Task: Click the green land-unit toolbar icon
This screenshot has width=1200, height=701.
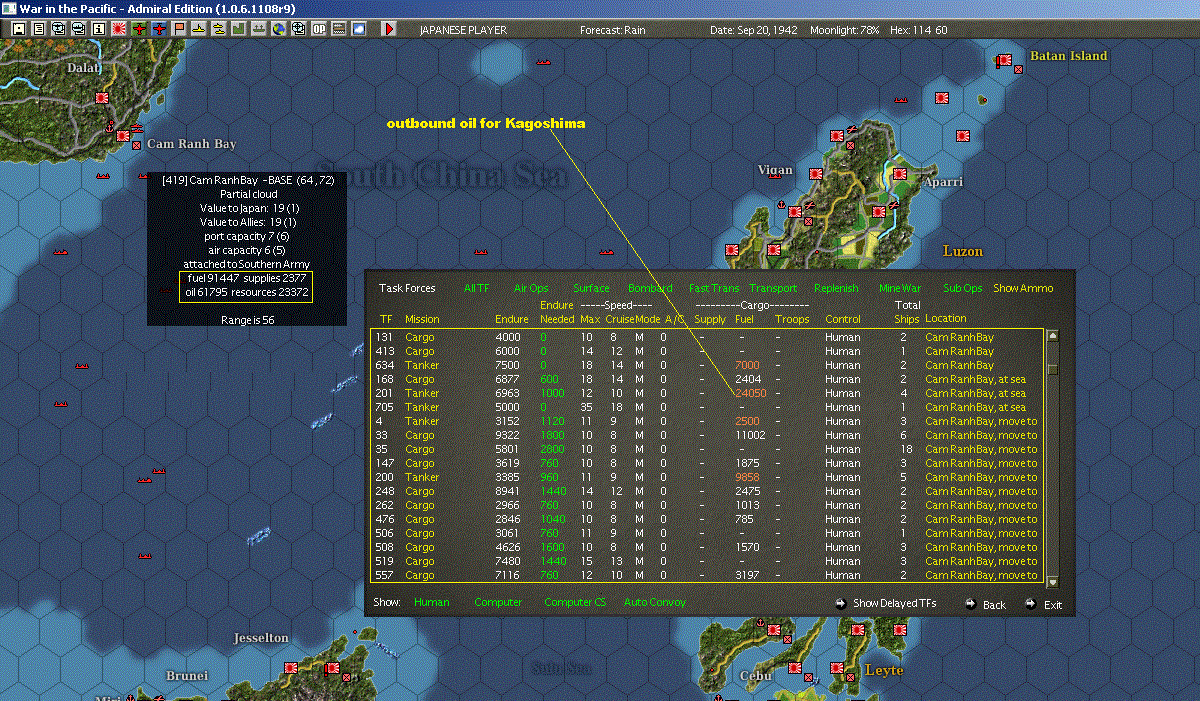Action: coord(239,29)
